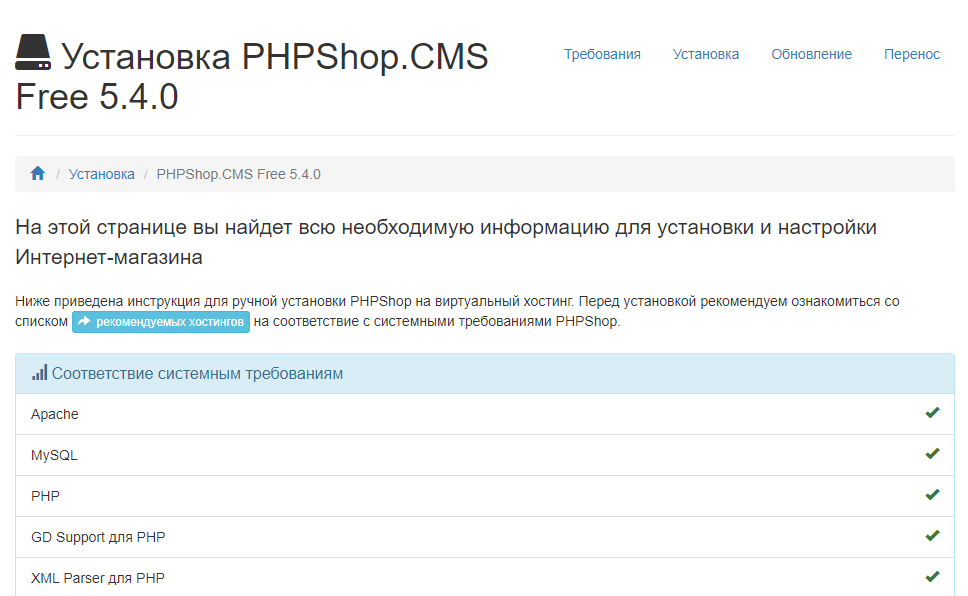Click the checkmark for GD Support для PHP

(x=932, y=535)
